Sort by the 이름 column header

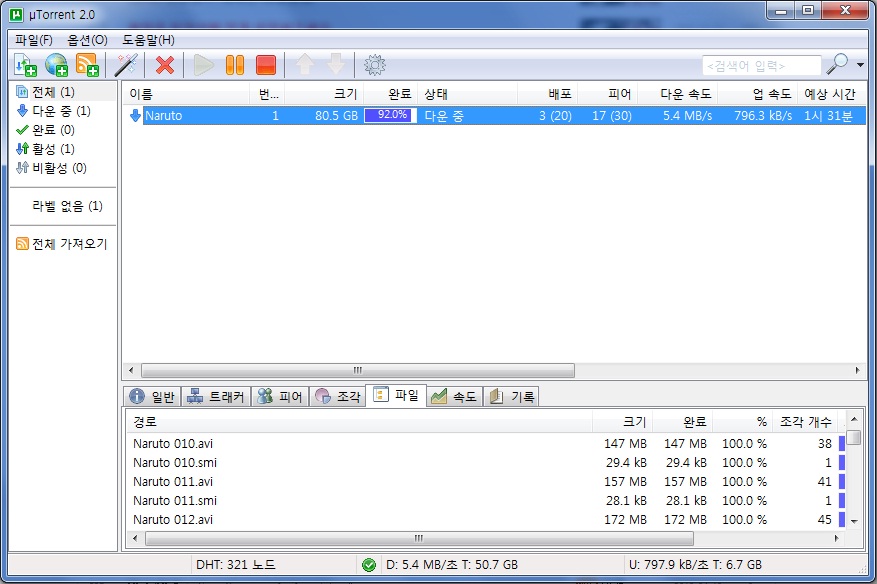pos(187,94)
